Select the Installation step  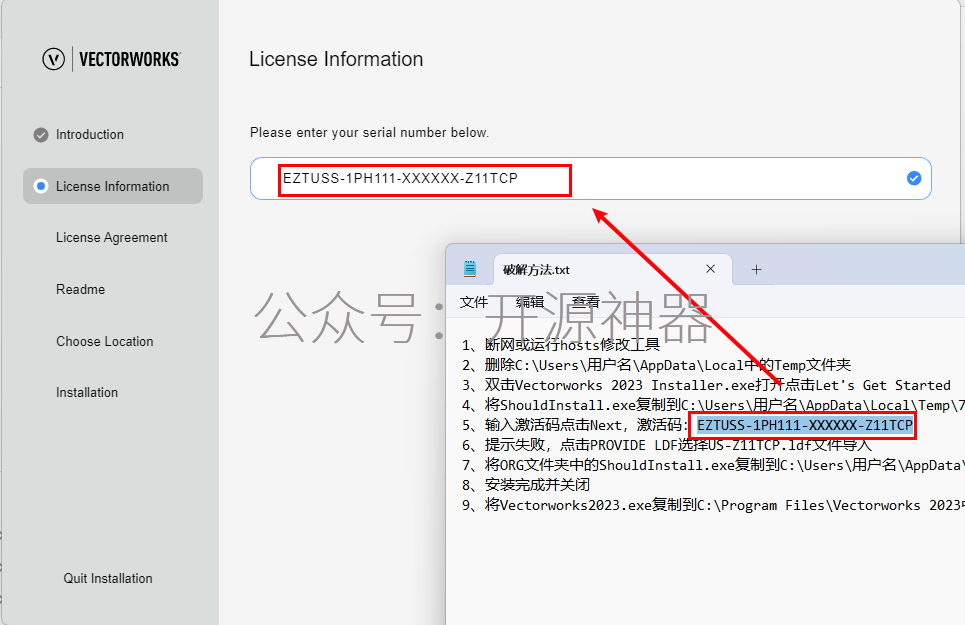pyautogui.click(x=87, y=392)
